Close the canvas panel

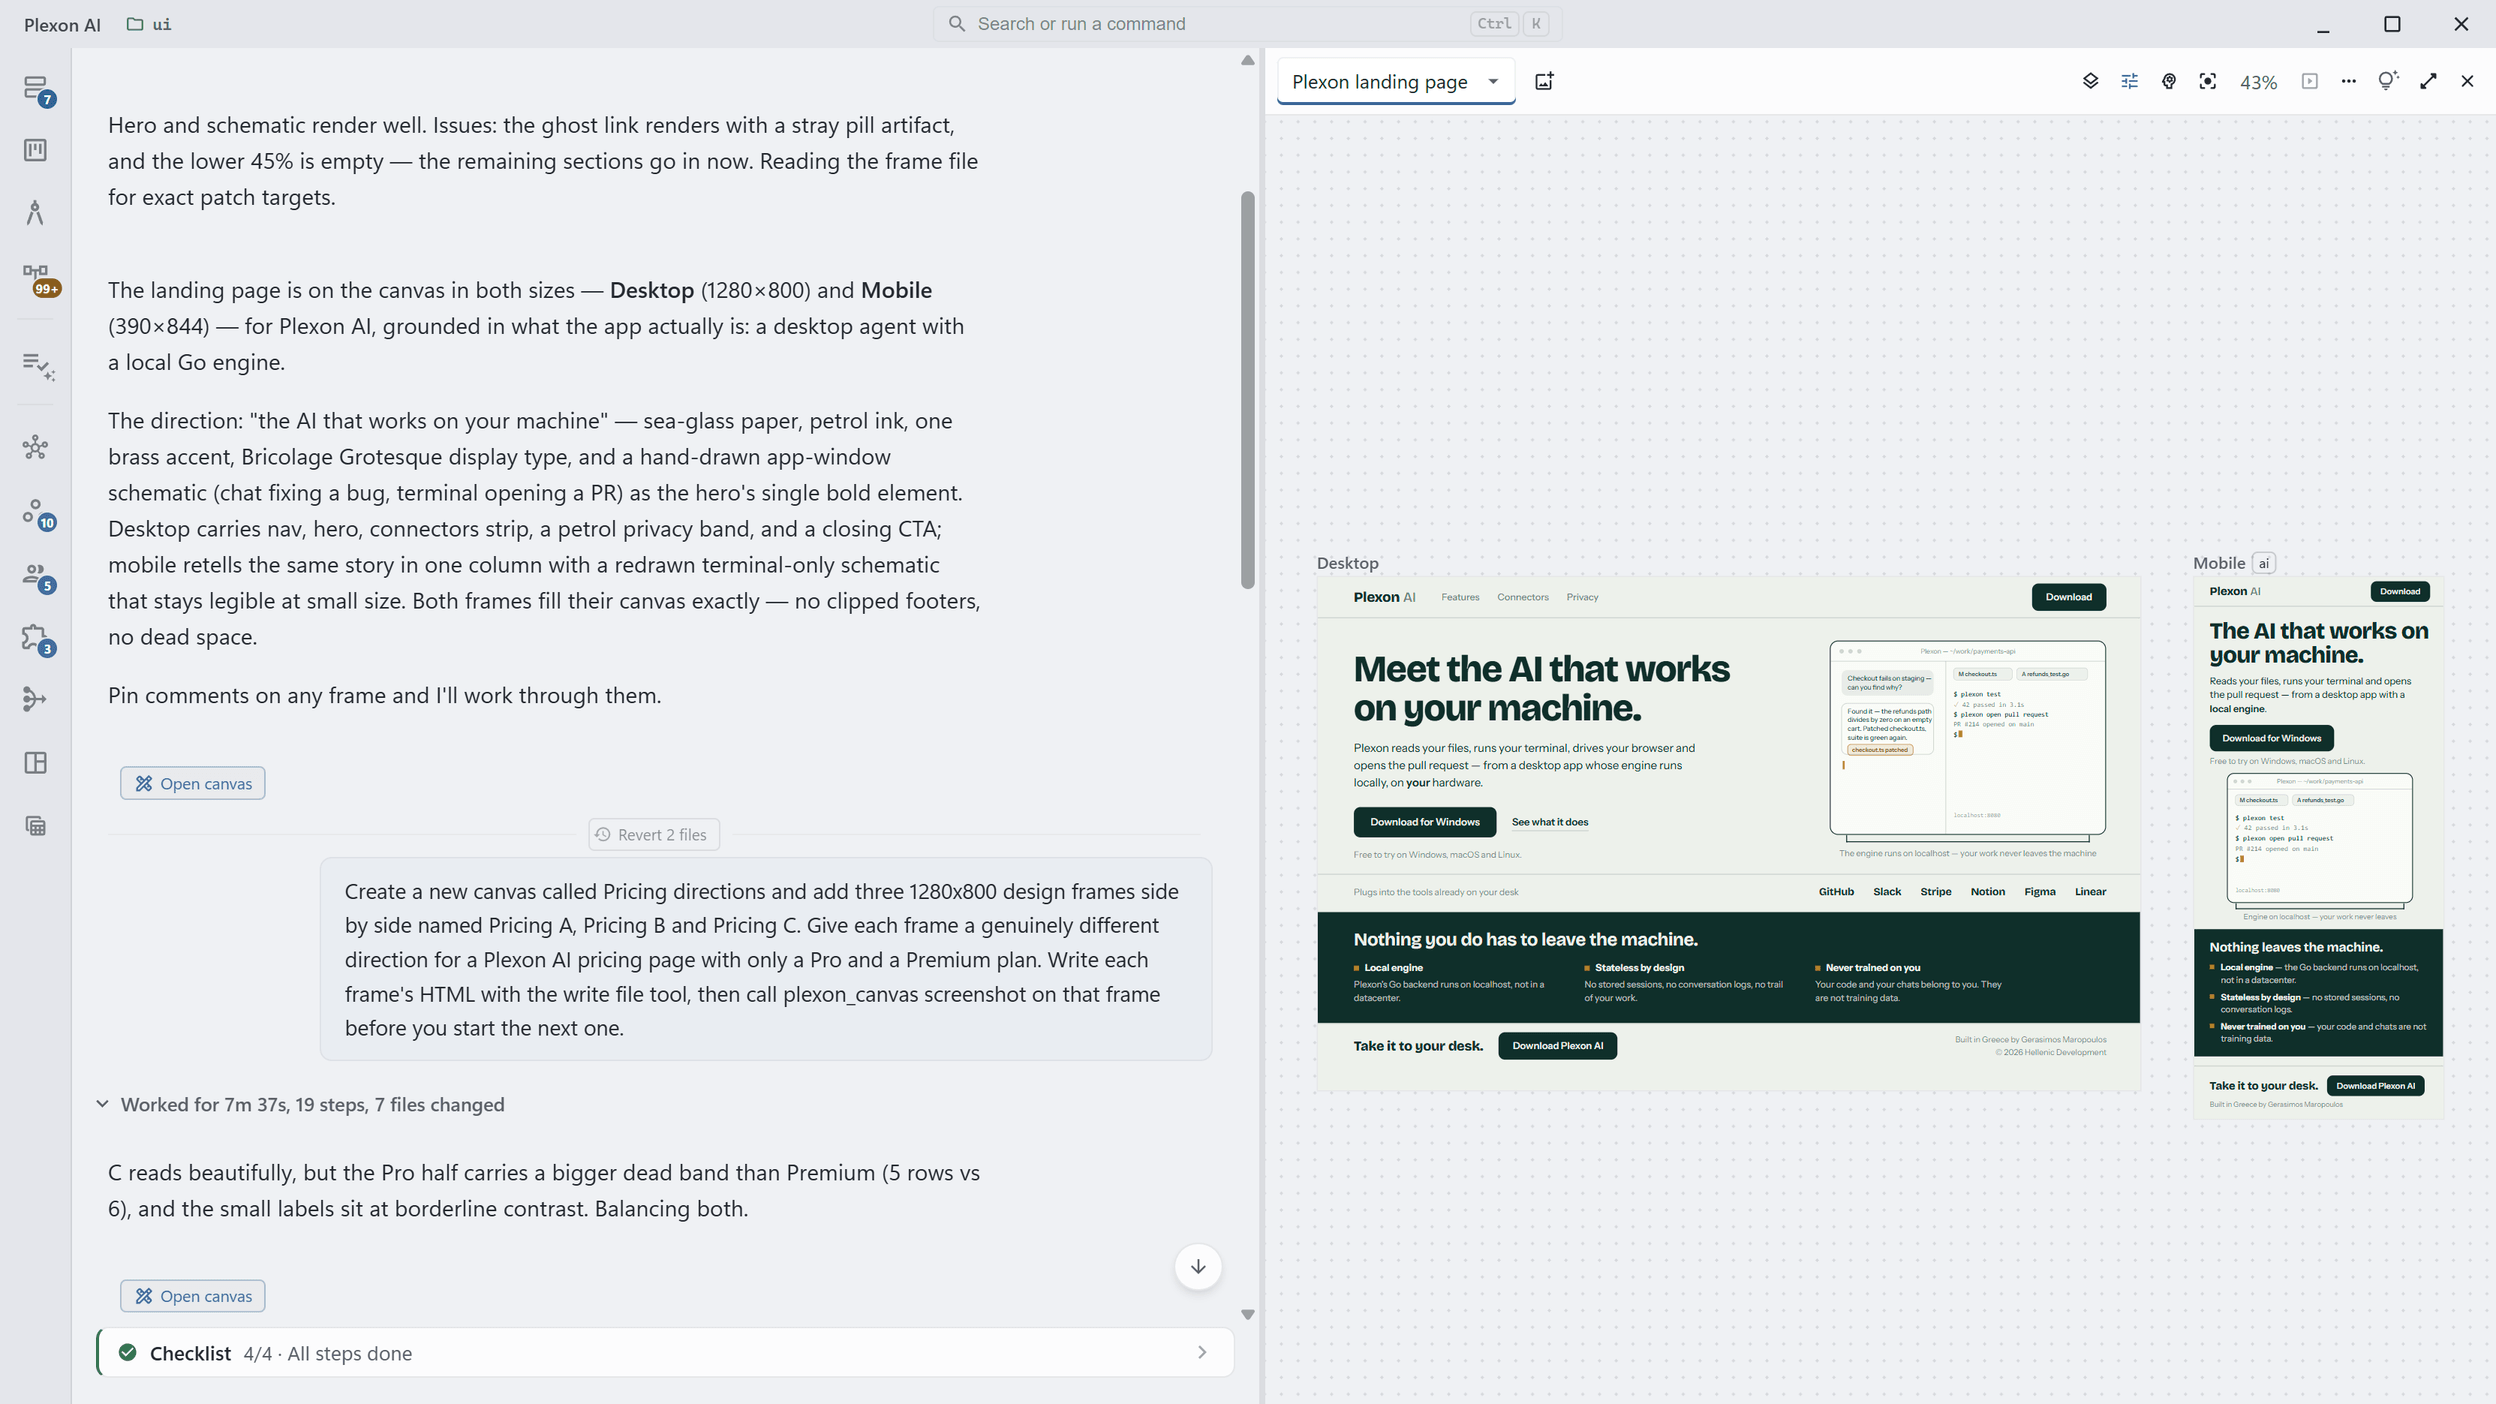click(x=2467, y=81)
